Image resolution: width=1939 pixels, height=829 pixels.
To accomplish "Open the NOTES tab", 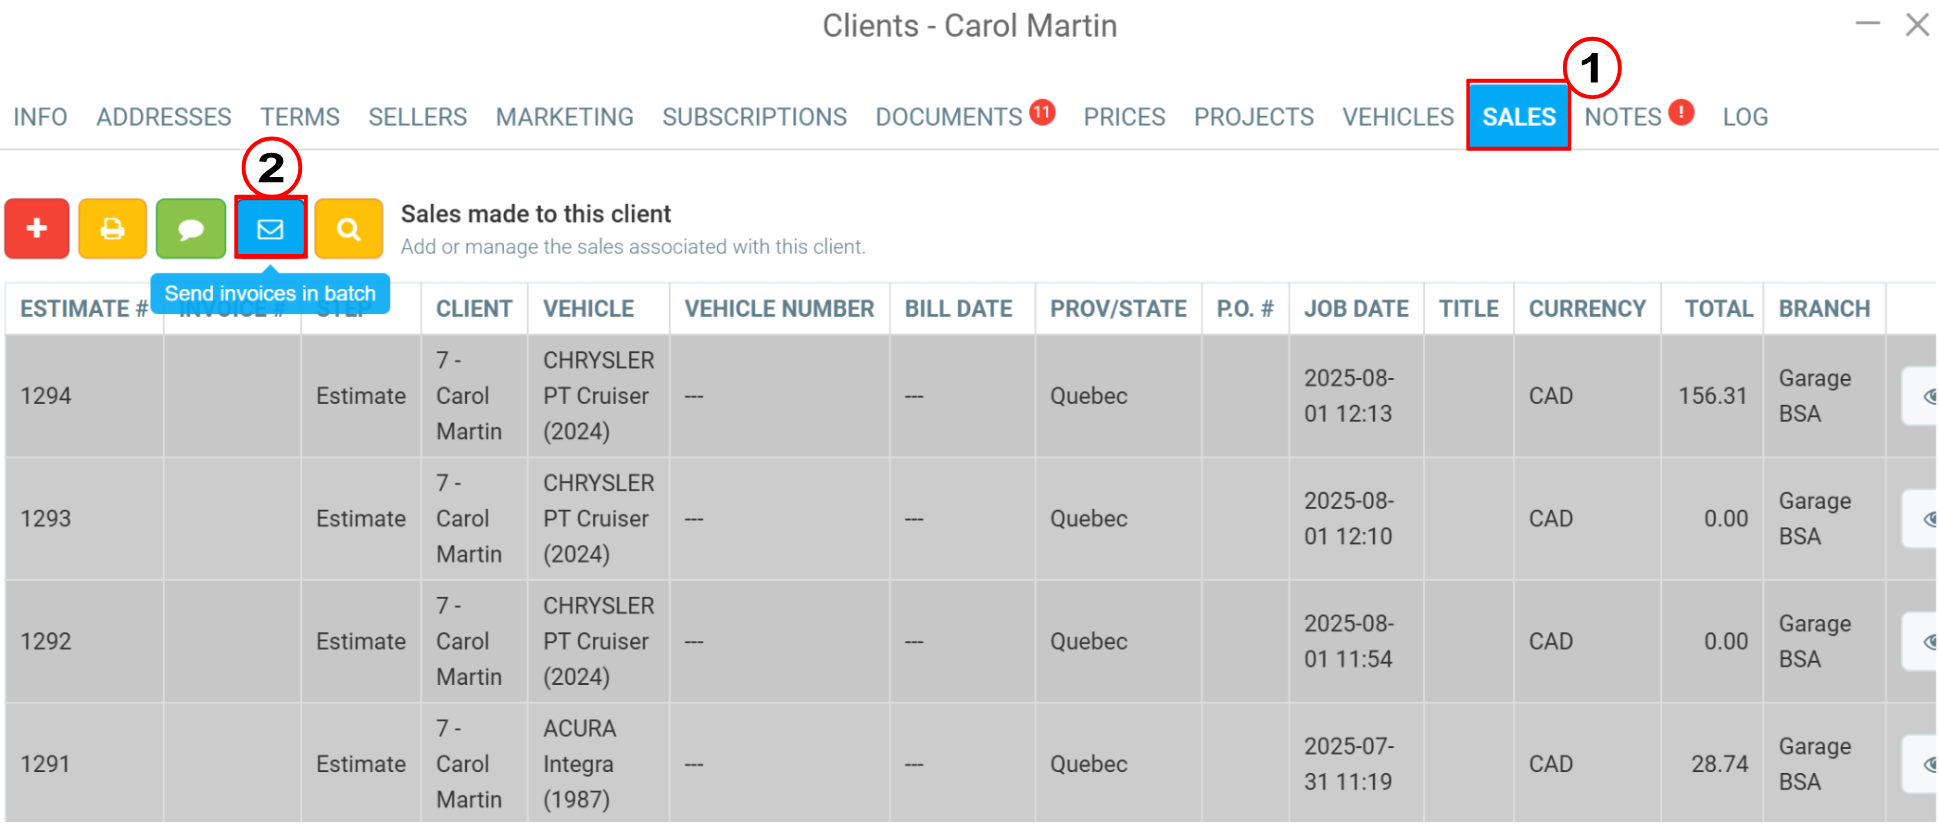I will coord(1623,117).
